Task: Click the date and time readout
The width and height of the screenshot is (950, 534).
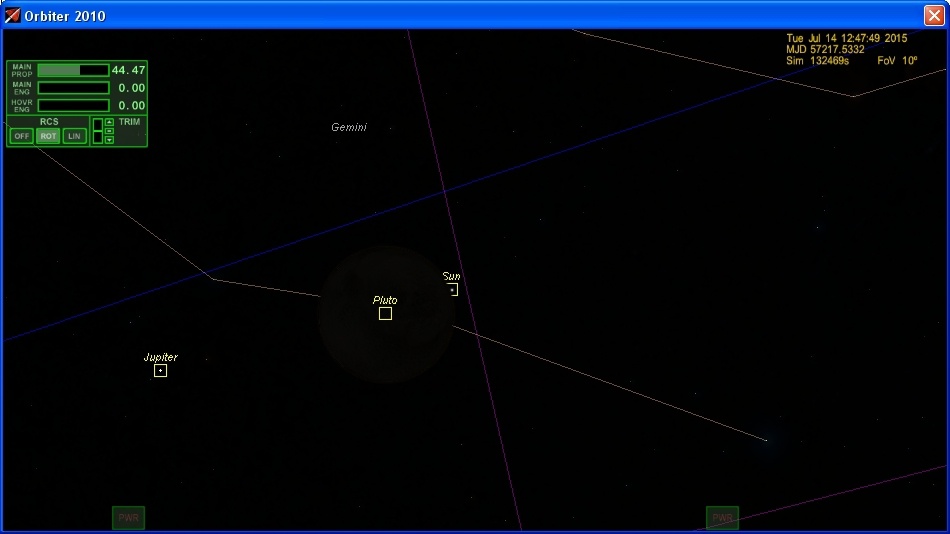Action: pos(846,38)
